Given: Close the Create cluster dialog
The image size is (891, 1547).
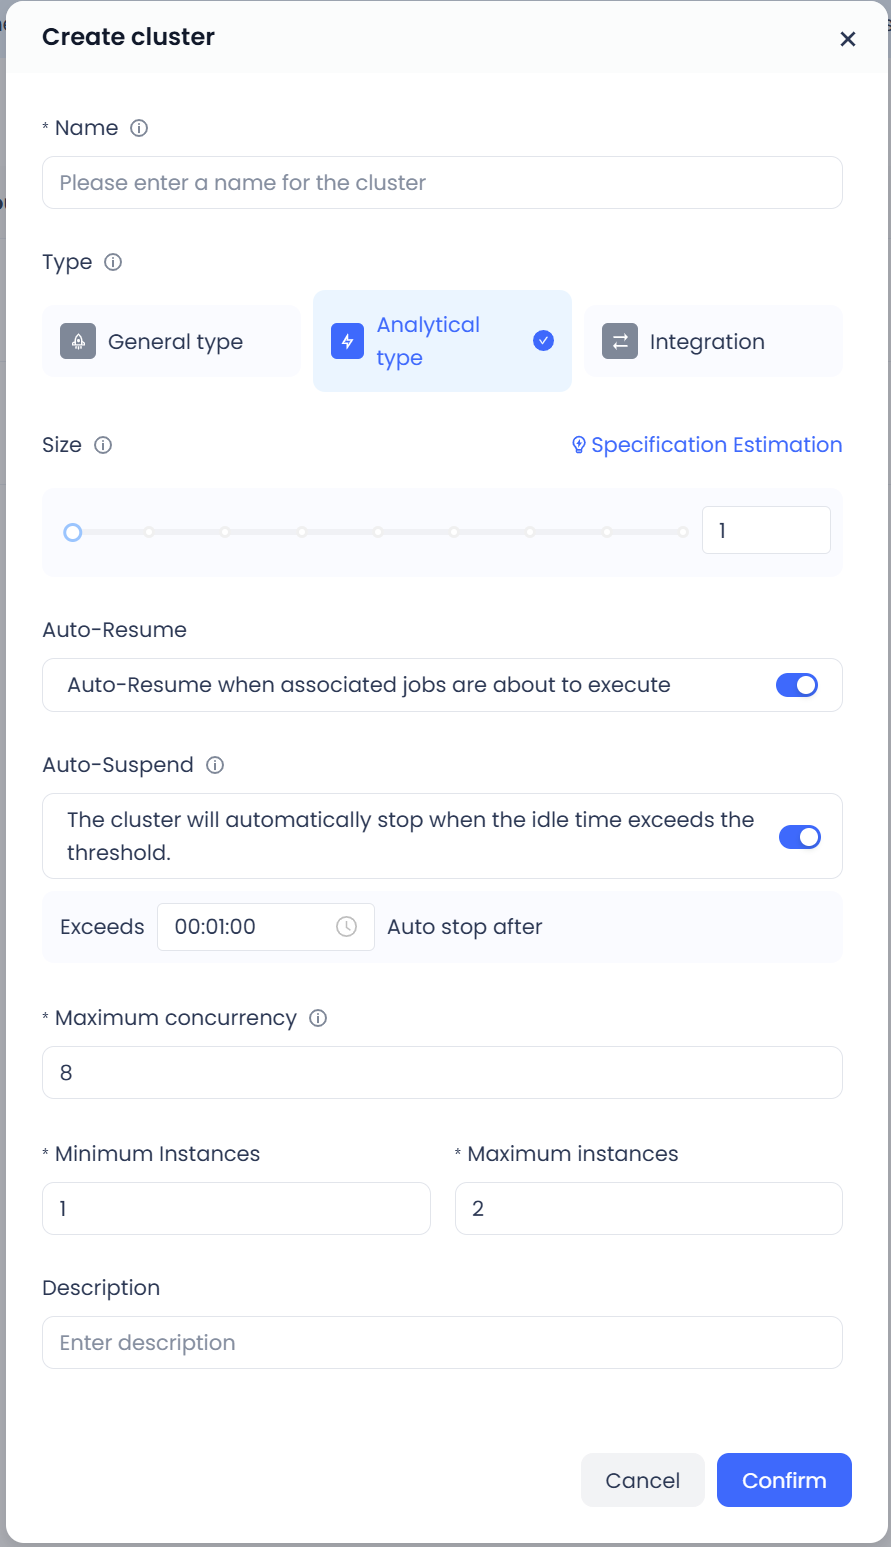Looking at the screenshot, I should [847, 39].
